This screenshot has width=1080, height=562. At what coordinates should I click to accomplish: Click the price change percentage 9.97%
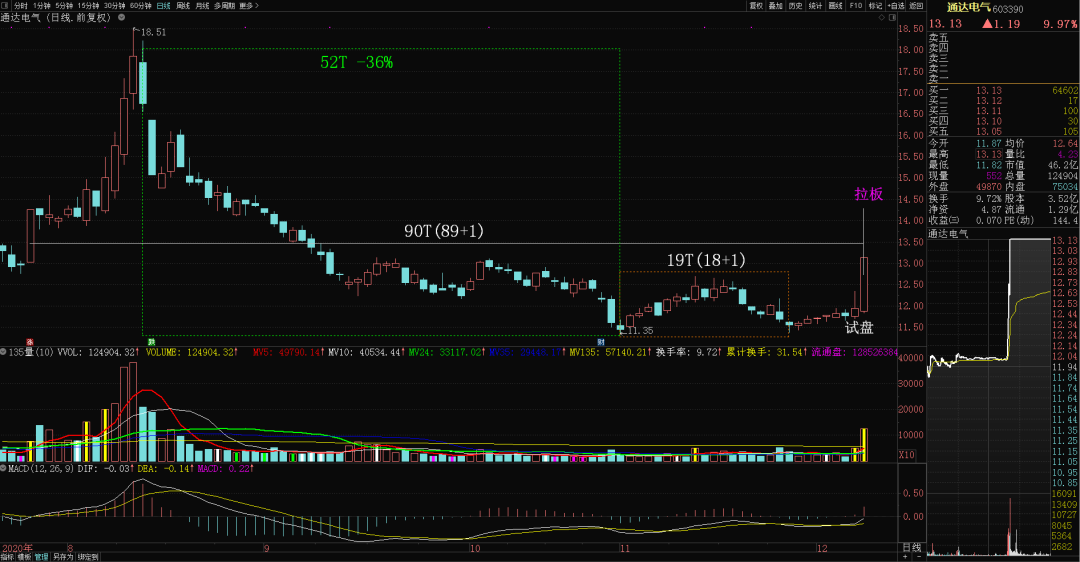point(1059,23)
